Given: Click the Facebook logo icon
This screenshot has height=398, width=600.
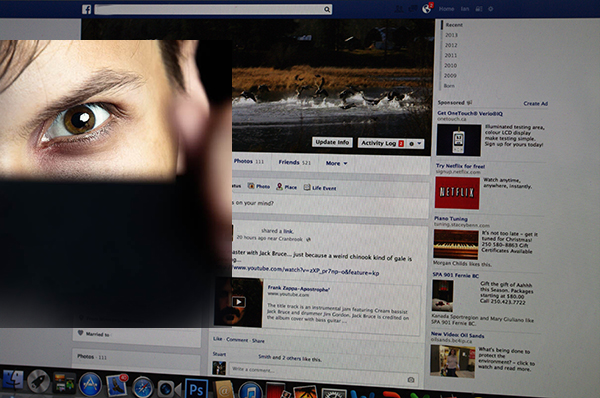Looking at the screenshot, I should (86, 9).
